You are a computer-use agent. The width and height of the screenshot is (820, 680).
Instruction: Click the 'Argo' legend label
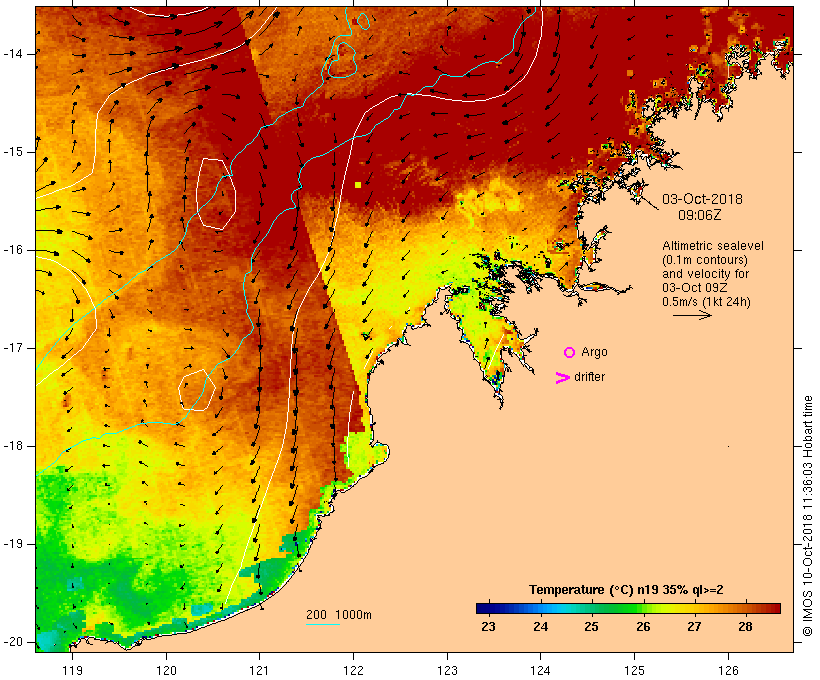click(x=594, y=352)
